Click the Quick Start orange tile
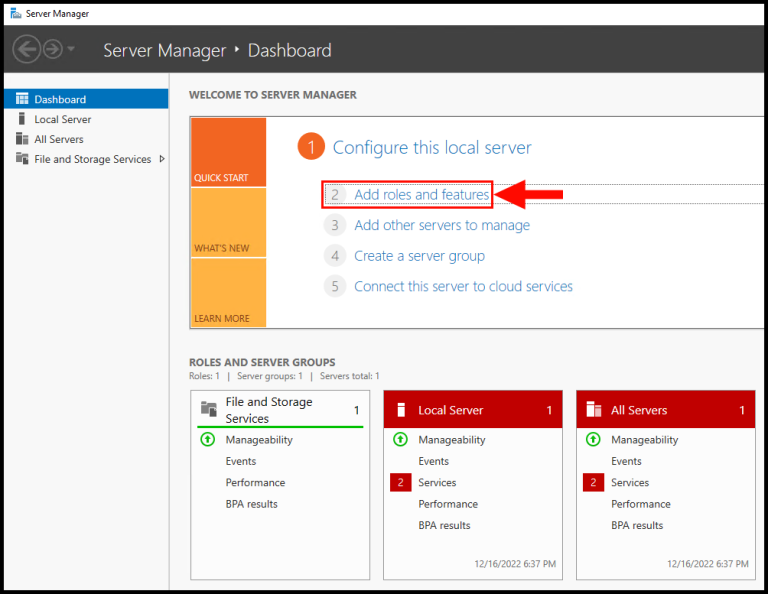Image resolution: width=768 pixels, height=594 pixels. [228, 152]
